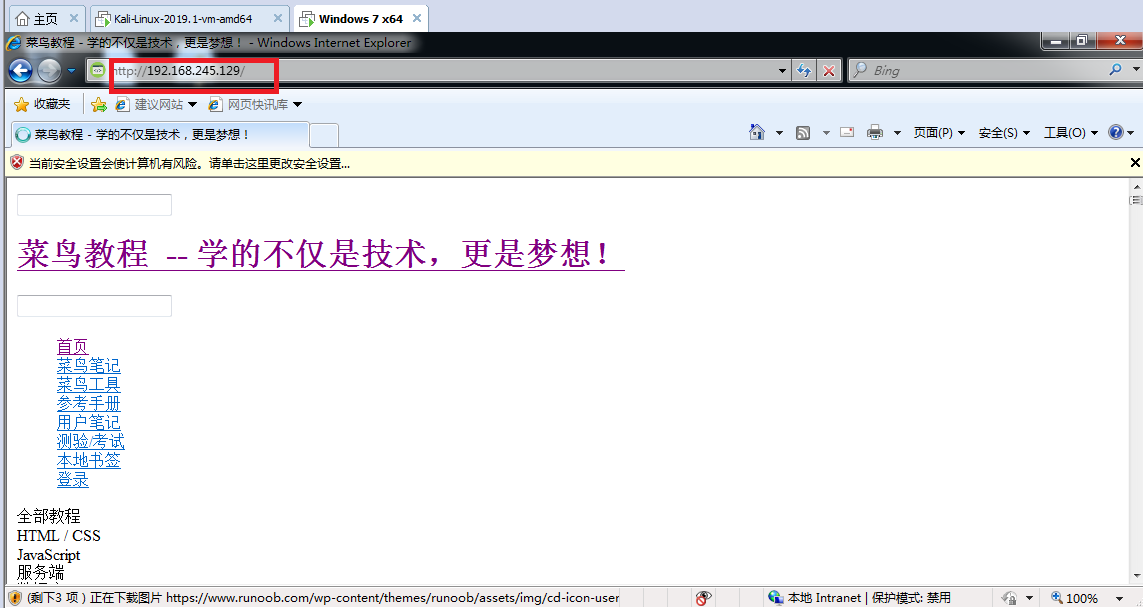Close the Kali-Linux VMware tab
Image resolution: width=1143 pixels, height=608 pixels.
pyautogui.click(x=278, y=18)
